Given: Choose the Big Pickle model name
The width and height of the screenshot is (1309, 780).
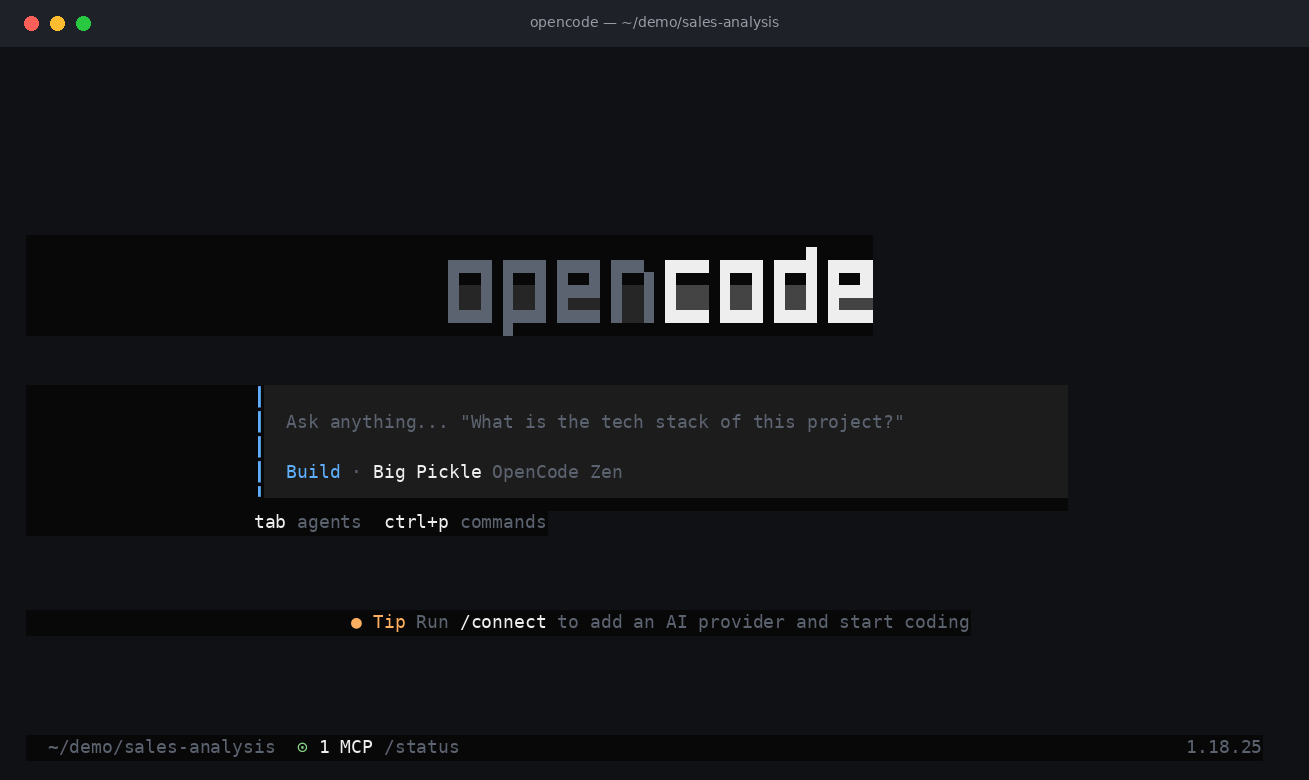Looking at the screenshot, I should [427, 472].
